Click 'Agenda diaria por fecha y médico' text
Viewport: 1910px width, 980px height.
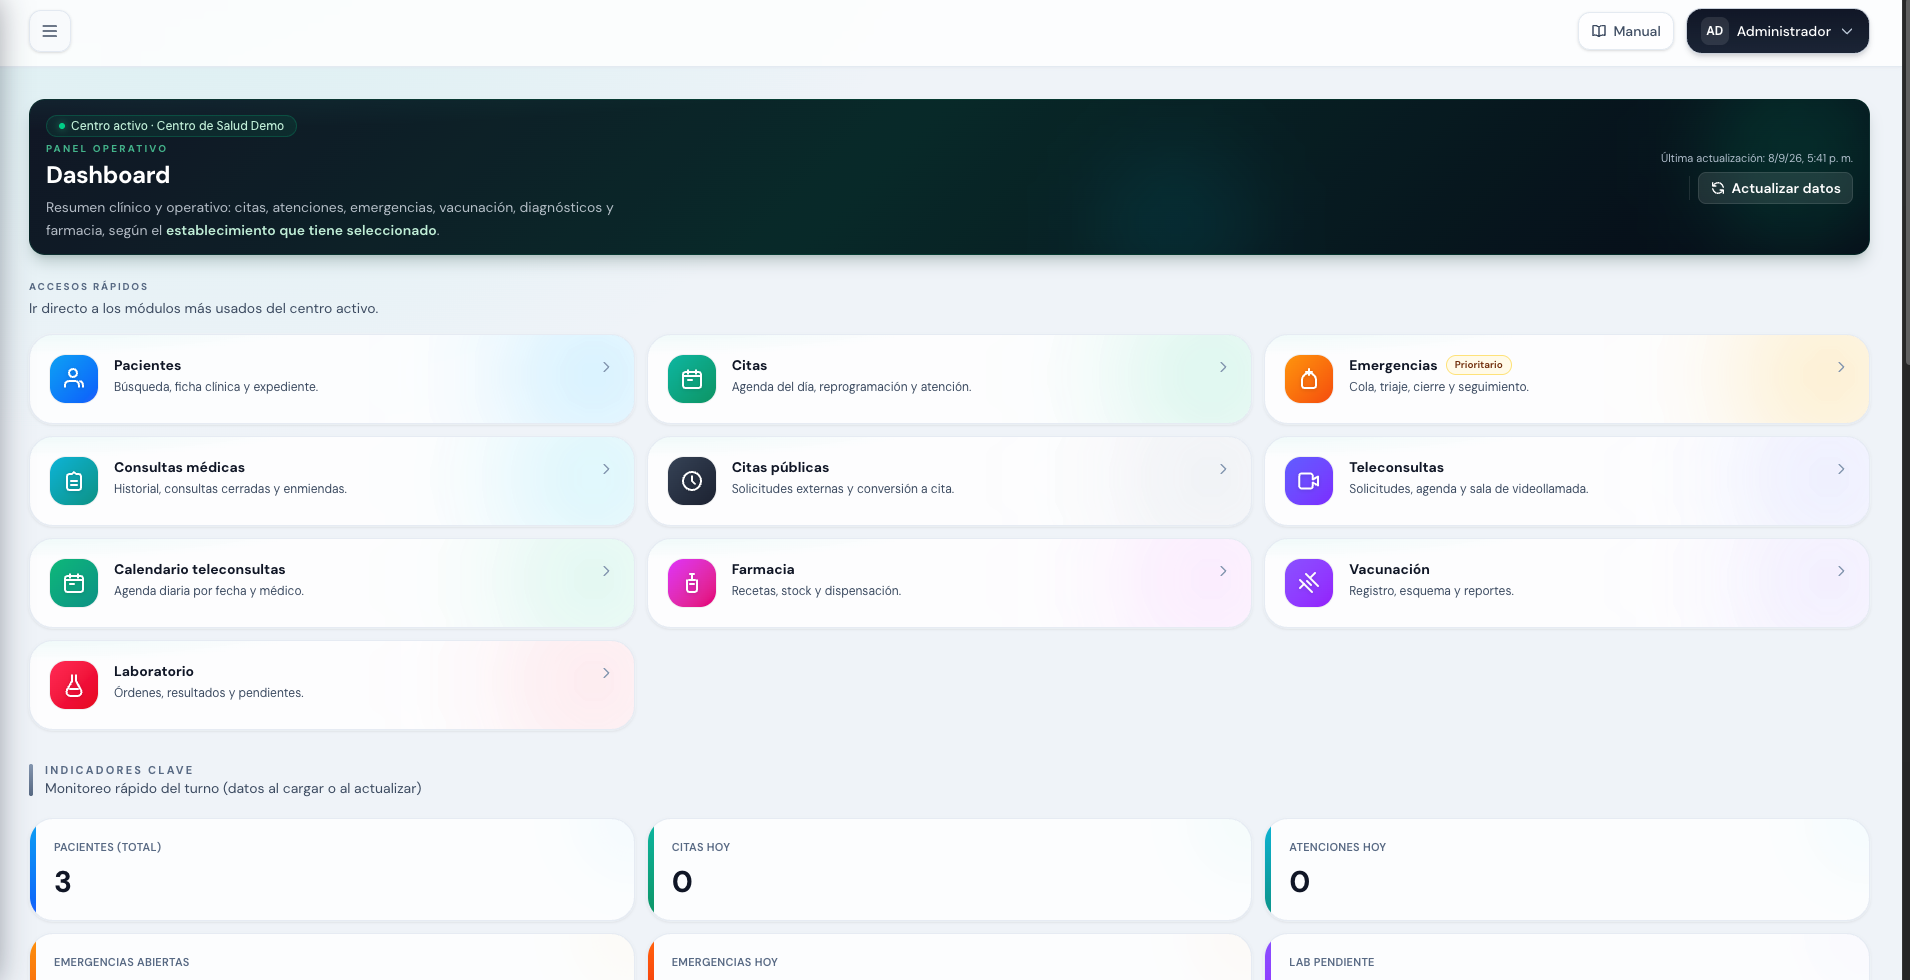tap(209, 591)
